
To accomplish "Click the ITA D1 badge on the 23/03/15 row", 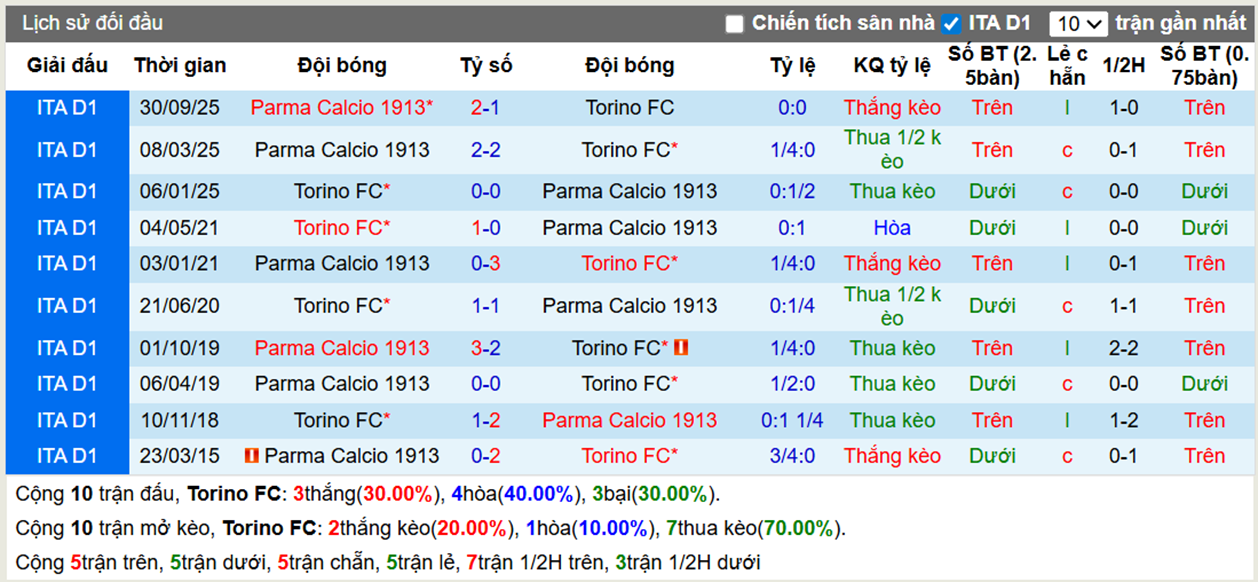I will 66,455.
